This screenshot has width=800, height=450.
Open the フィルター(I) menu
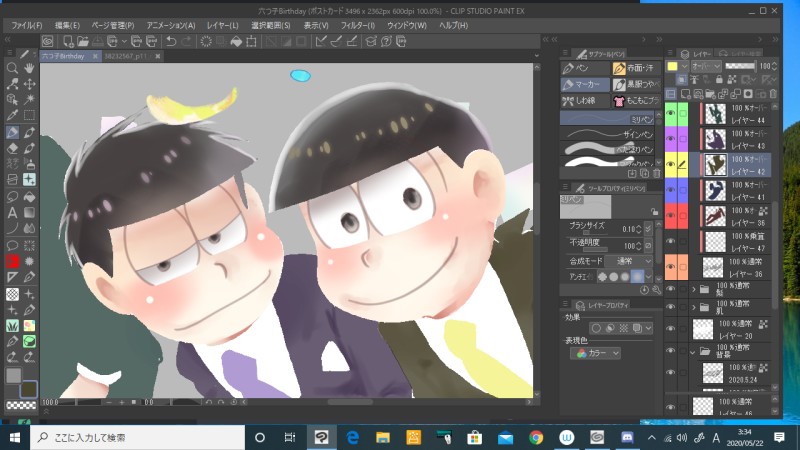coord(358,25)
